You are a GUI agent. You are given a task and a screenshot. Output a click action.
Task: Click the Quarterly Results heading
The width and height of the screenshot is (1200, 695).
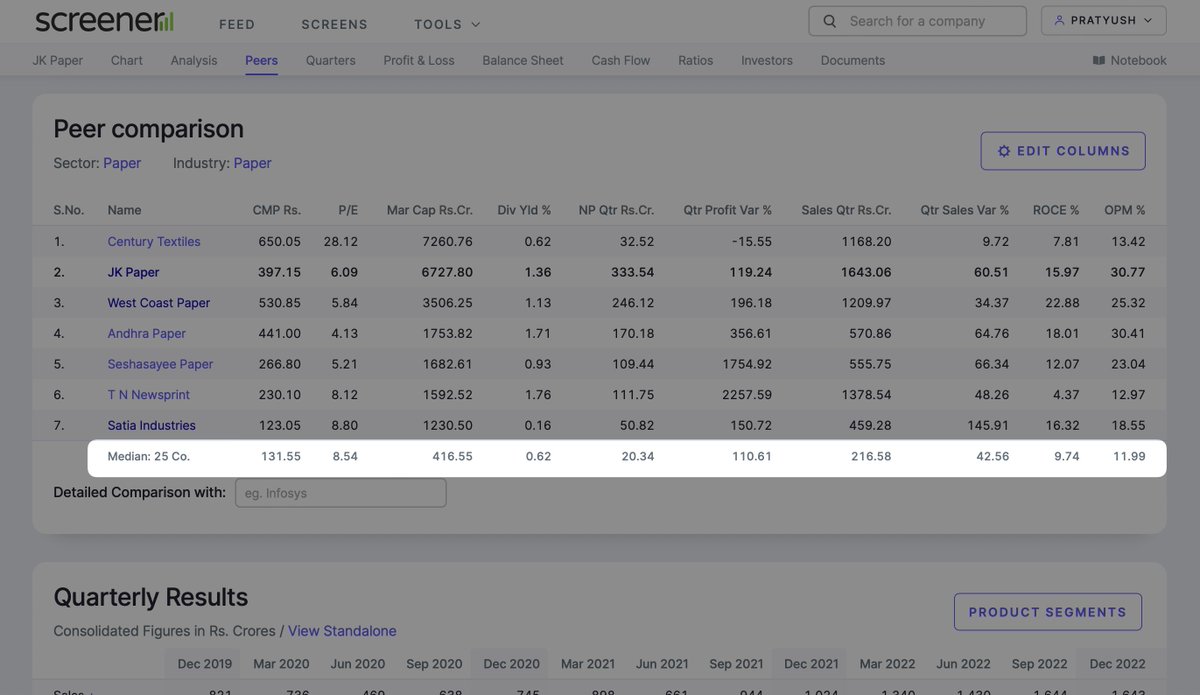(150, 597)
